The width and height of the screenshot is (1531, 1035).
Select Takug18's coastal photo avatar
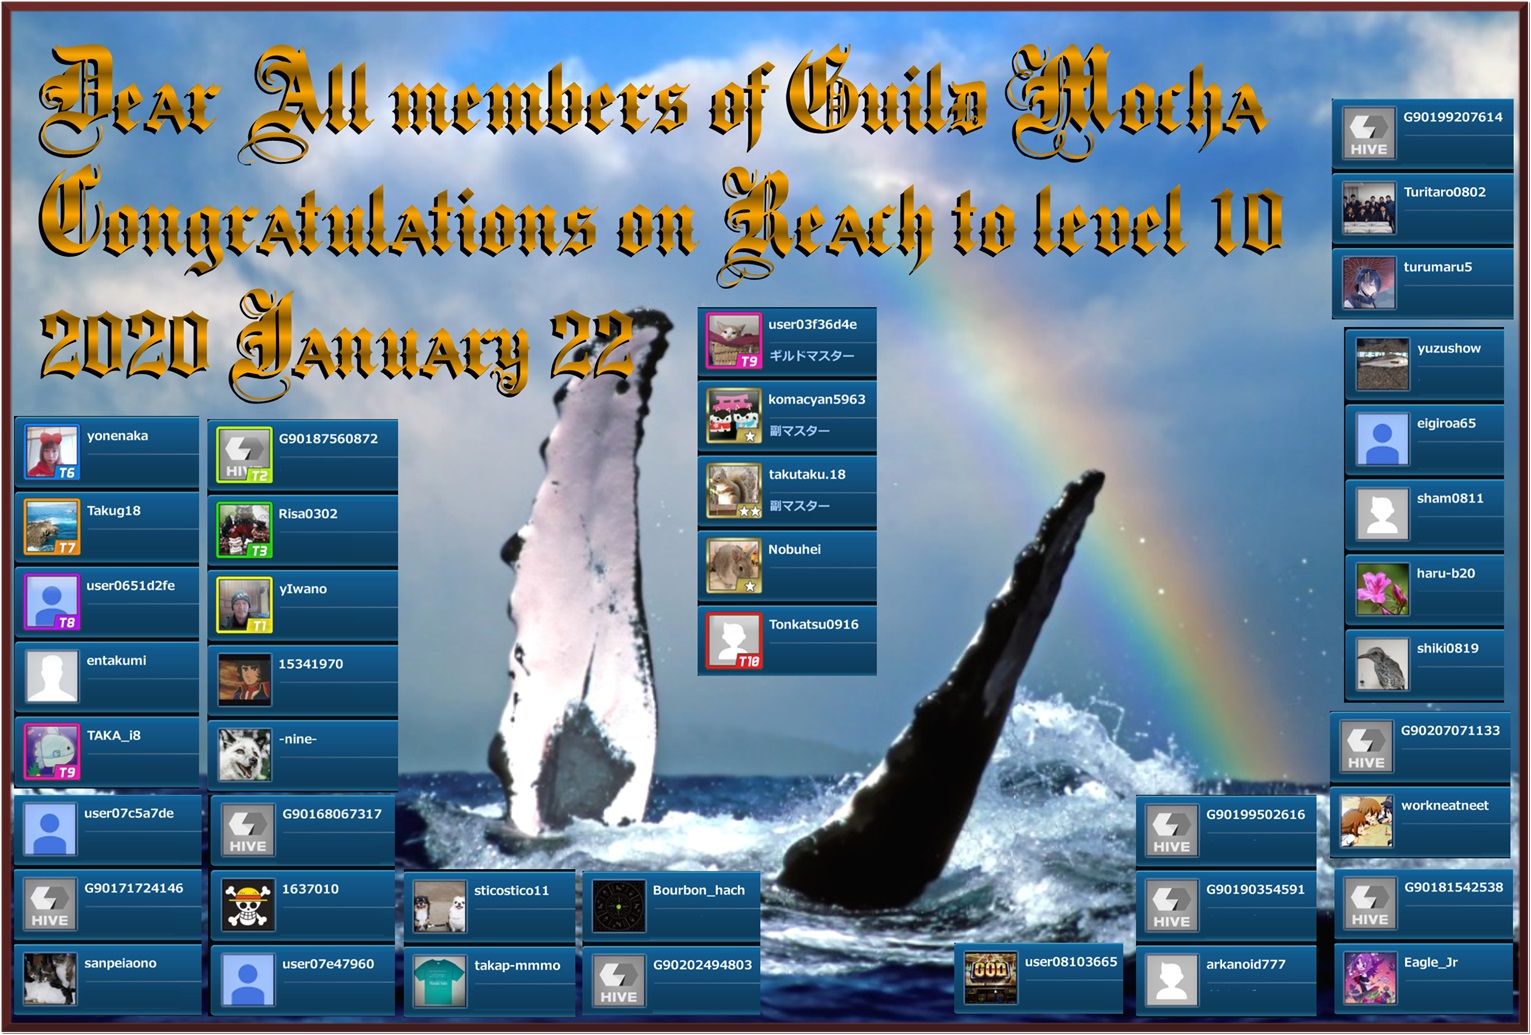pos(52,528)
